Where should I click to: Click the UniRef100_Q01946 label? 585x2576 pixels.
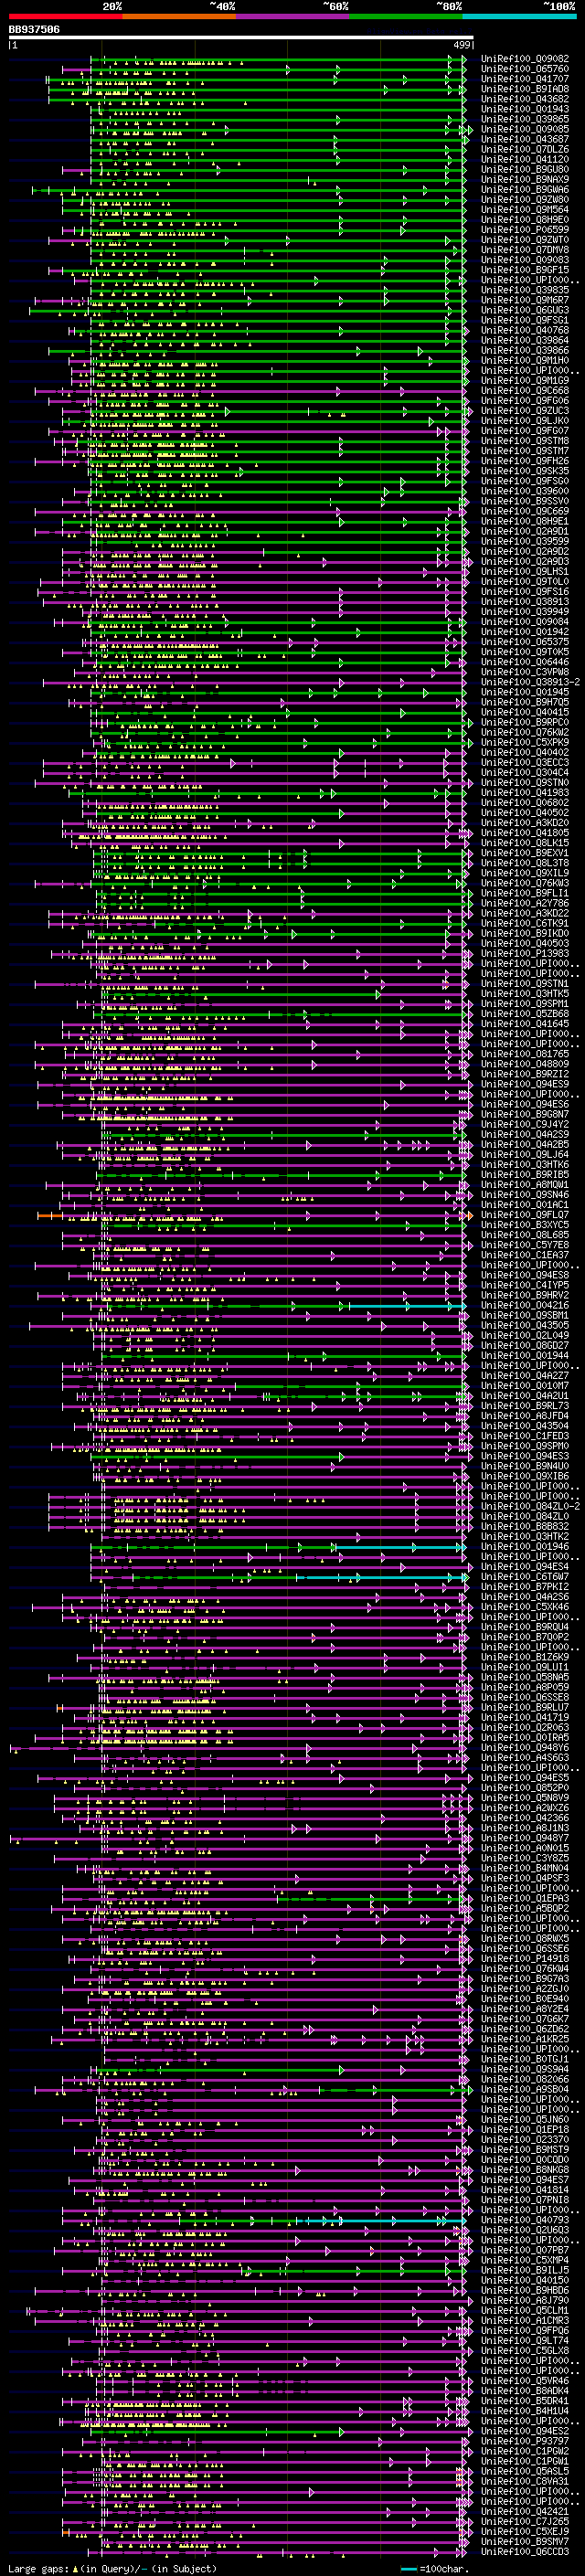point(525,1546)
